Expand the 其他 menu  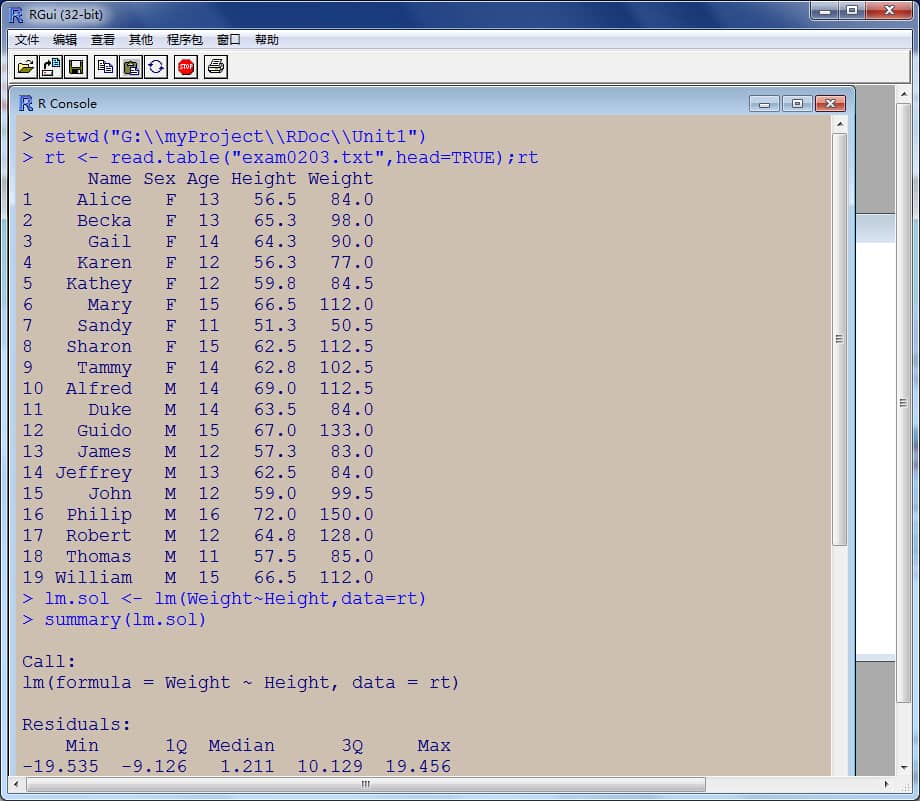tap(141, 40)
